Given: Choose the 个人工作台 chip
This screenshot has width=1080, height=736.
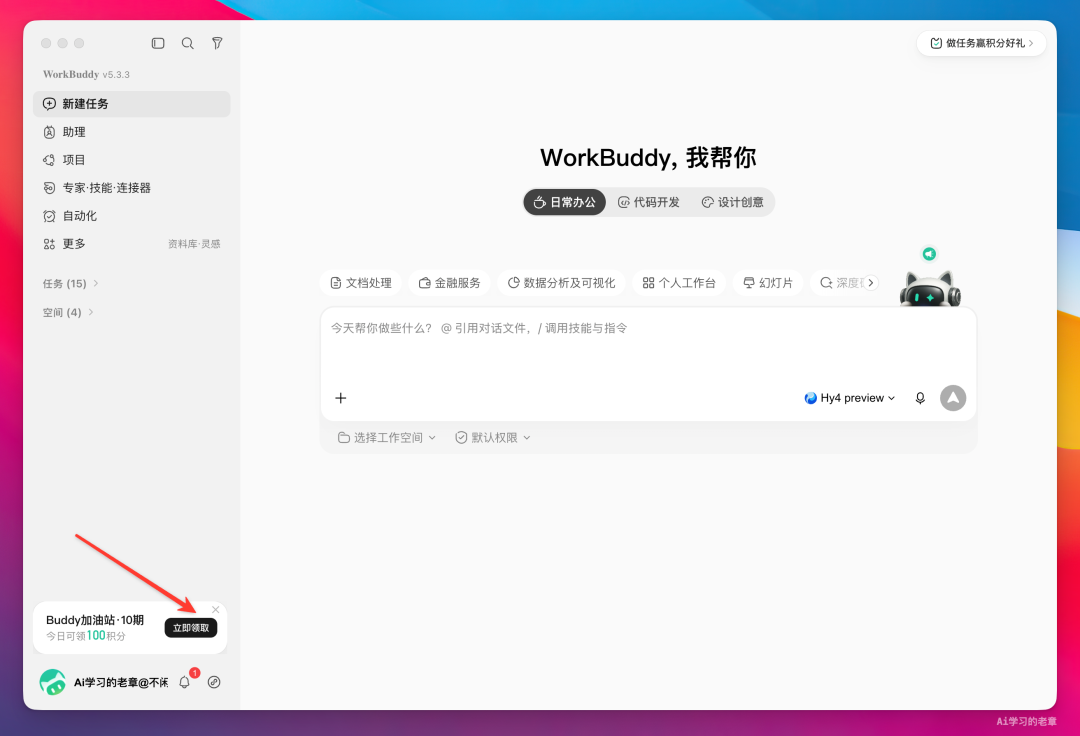Looking at the screenshot, I should [x=679, y=283].
